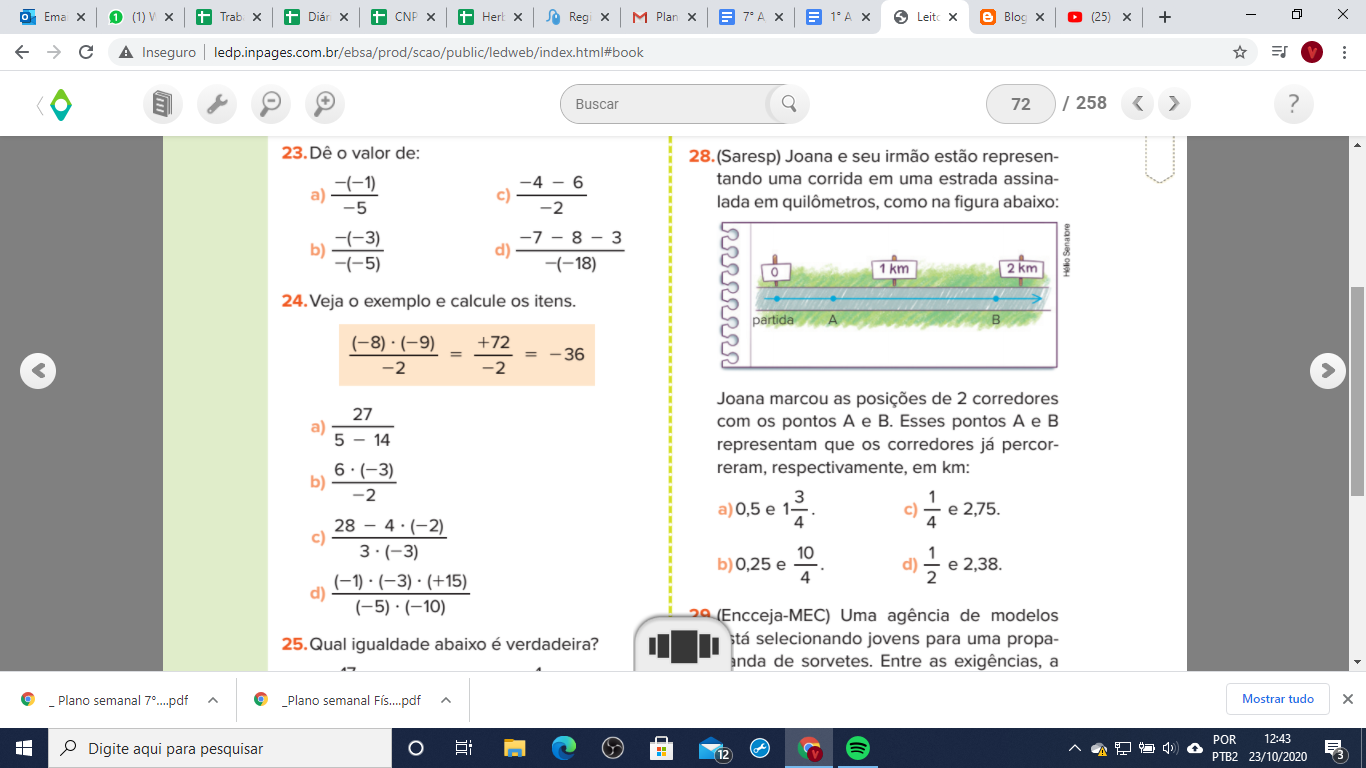Click the volume icon in system tray
Viewport: 1366px width, 768px height.
point(1169,748)
